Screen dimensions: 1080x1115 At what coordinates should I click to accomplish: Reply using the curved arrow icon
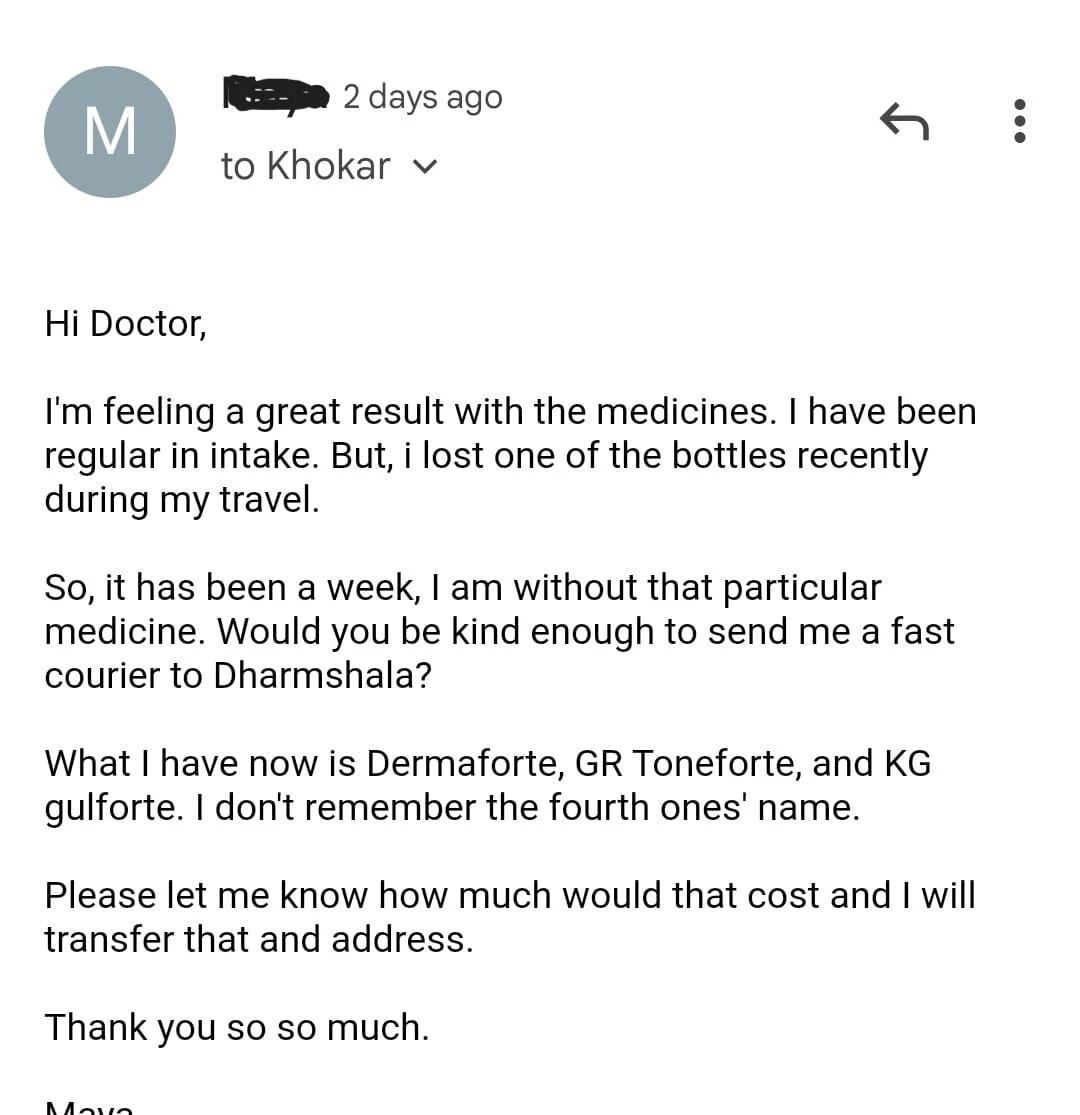[x=904, y=122]
